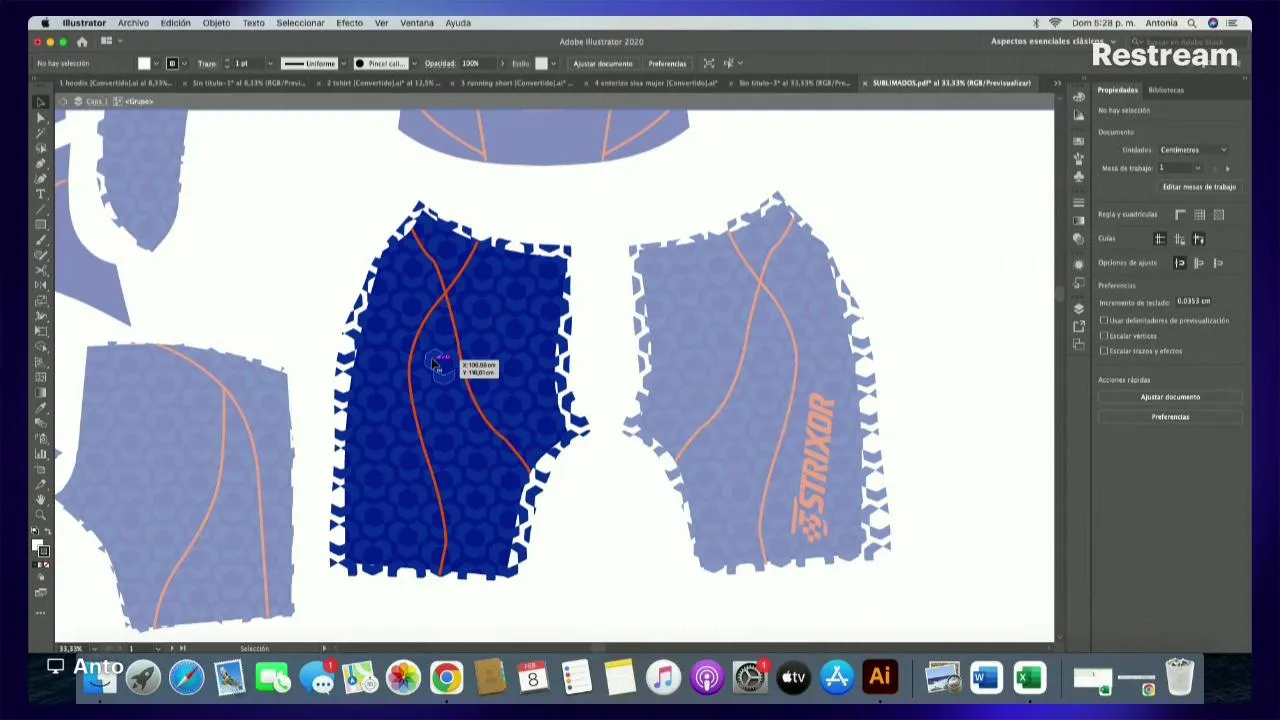Toggle smart guides icon
Screen dimensions: 1280x720
coord(1199,238)
